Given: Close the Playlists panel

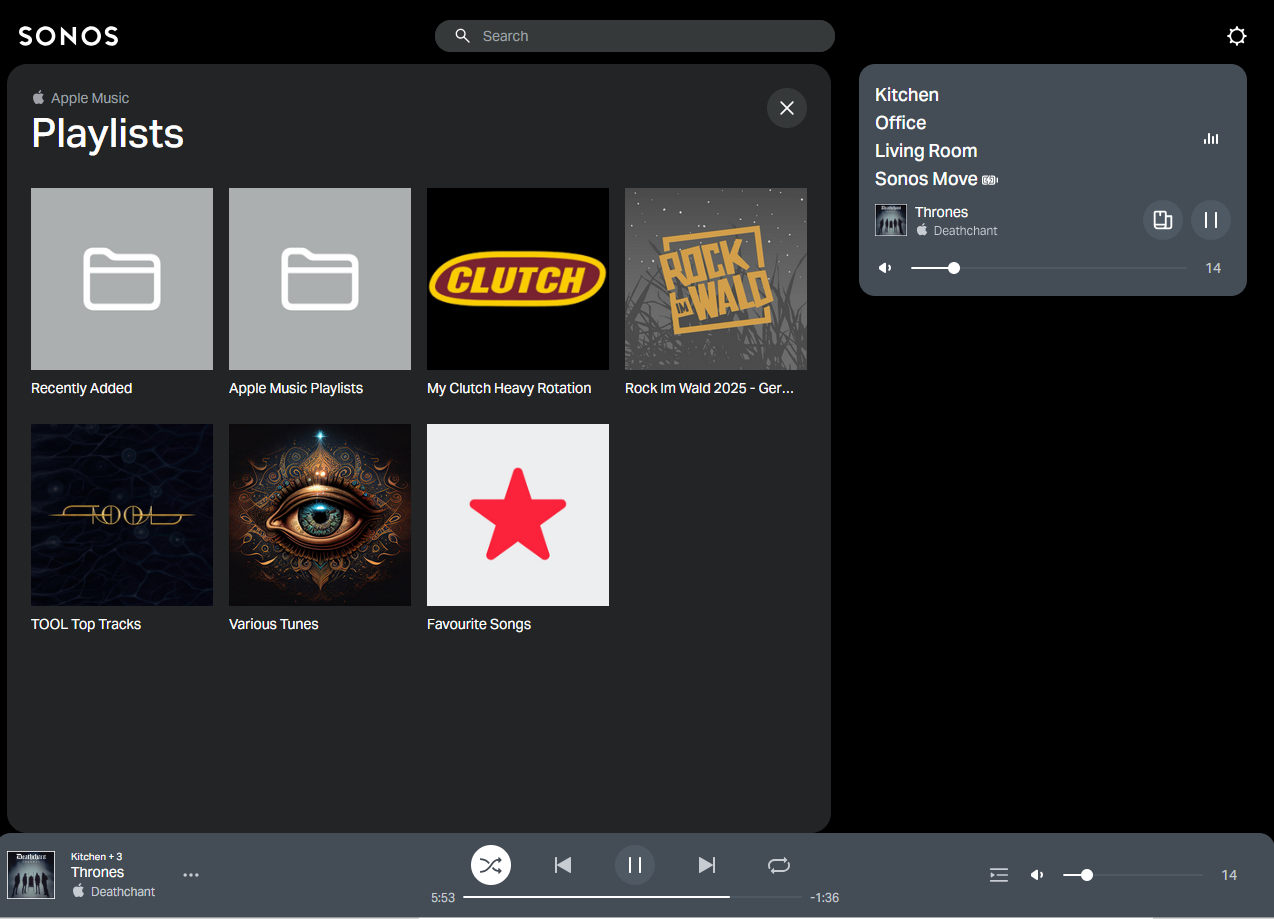Looking at the screenshot, I should coord(787,108).
